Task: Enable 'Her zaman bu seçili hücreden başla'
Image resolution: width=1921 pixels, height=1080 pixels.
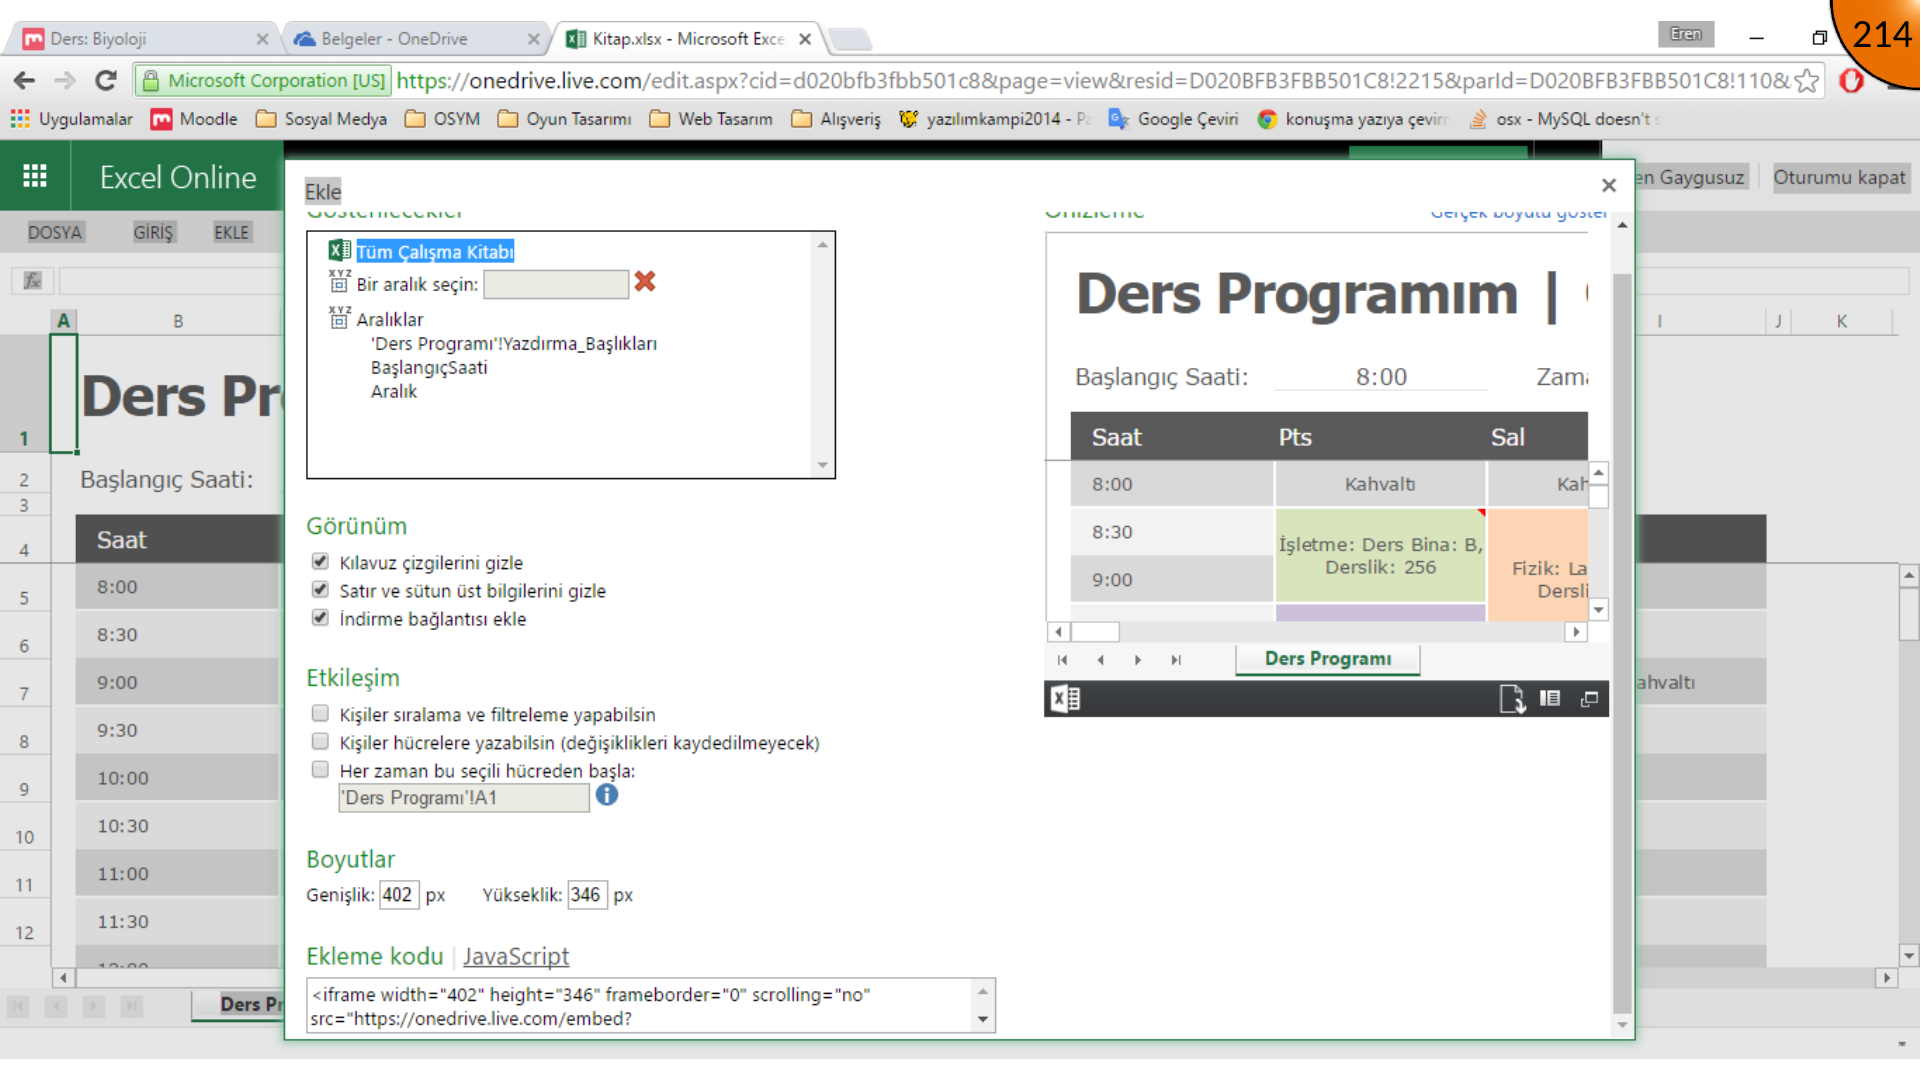Action: tap(320, 769)
